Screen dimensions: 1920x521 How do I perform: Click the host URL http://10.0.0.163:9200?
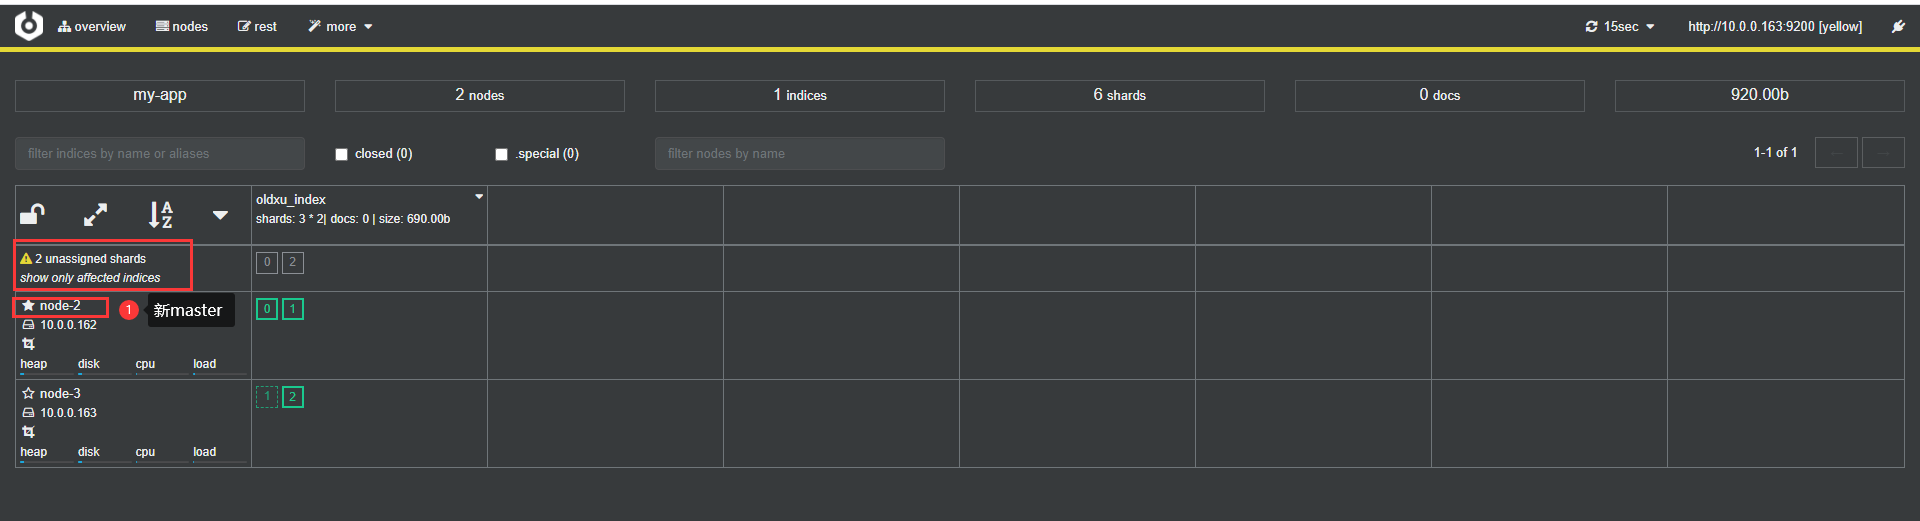click(1775, 27)
